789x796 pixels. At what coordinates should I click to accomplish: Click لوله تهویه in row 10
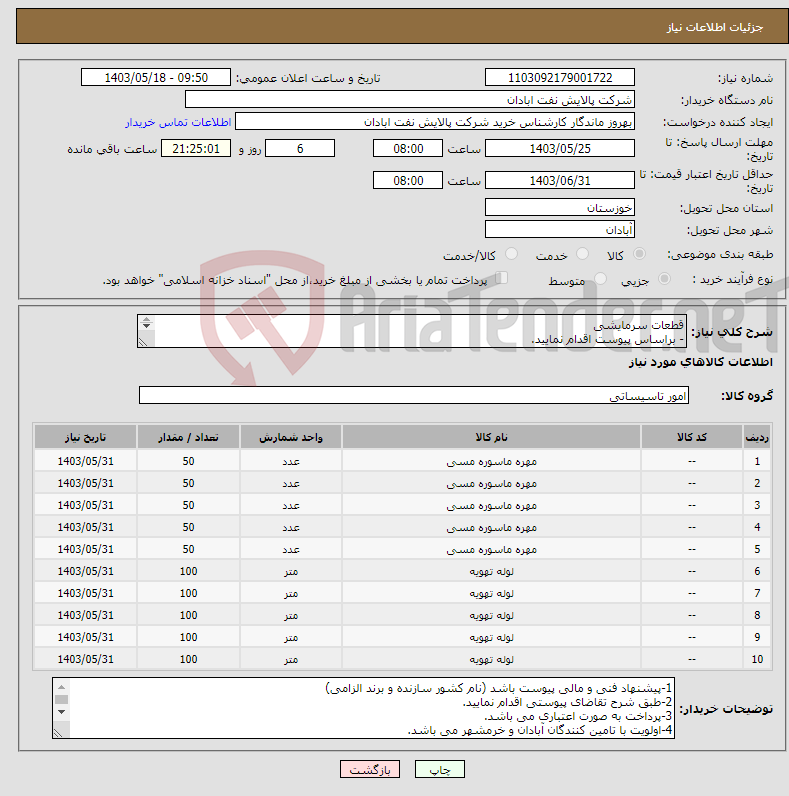[x=491, y=659]
